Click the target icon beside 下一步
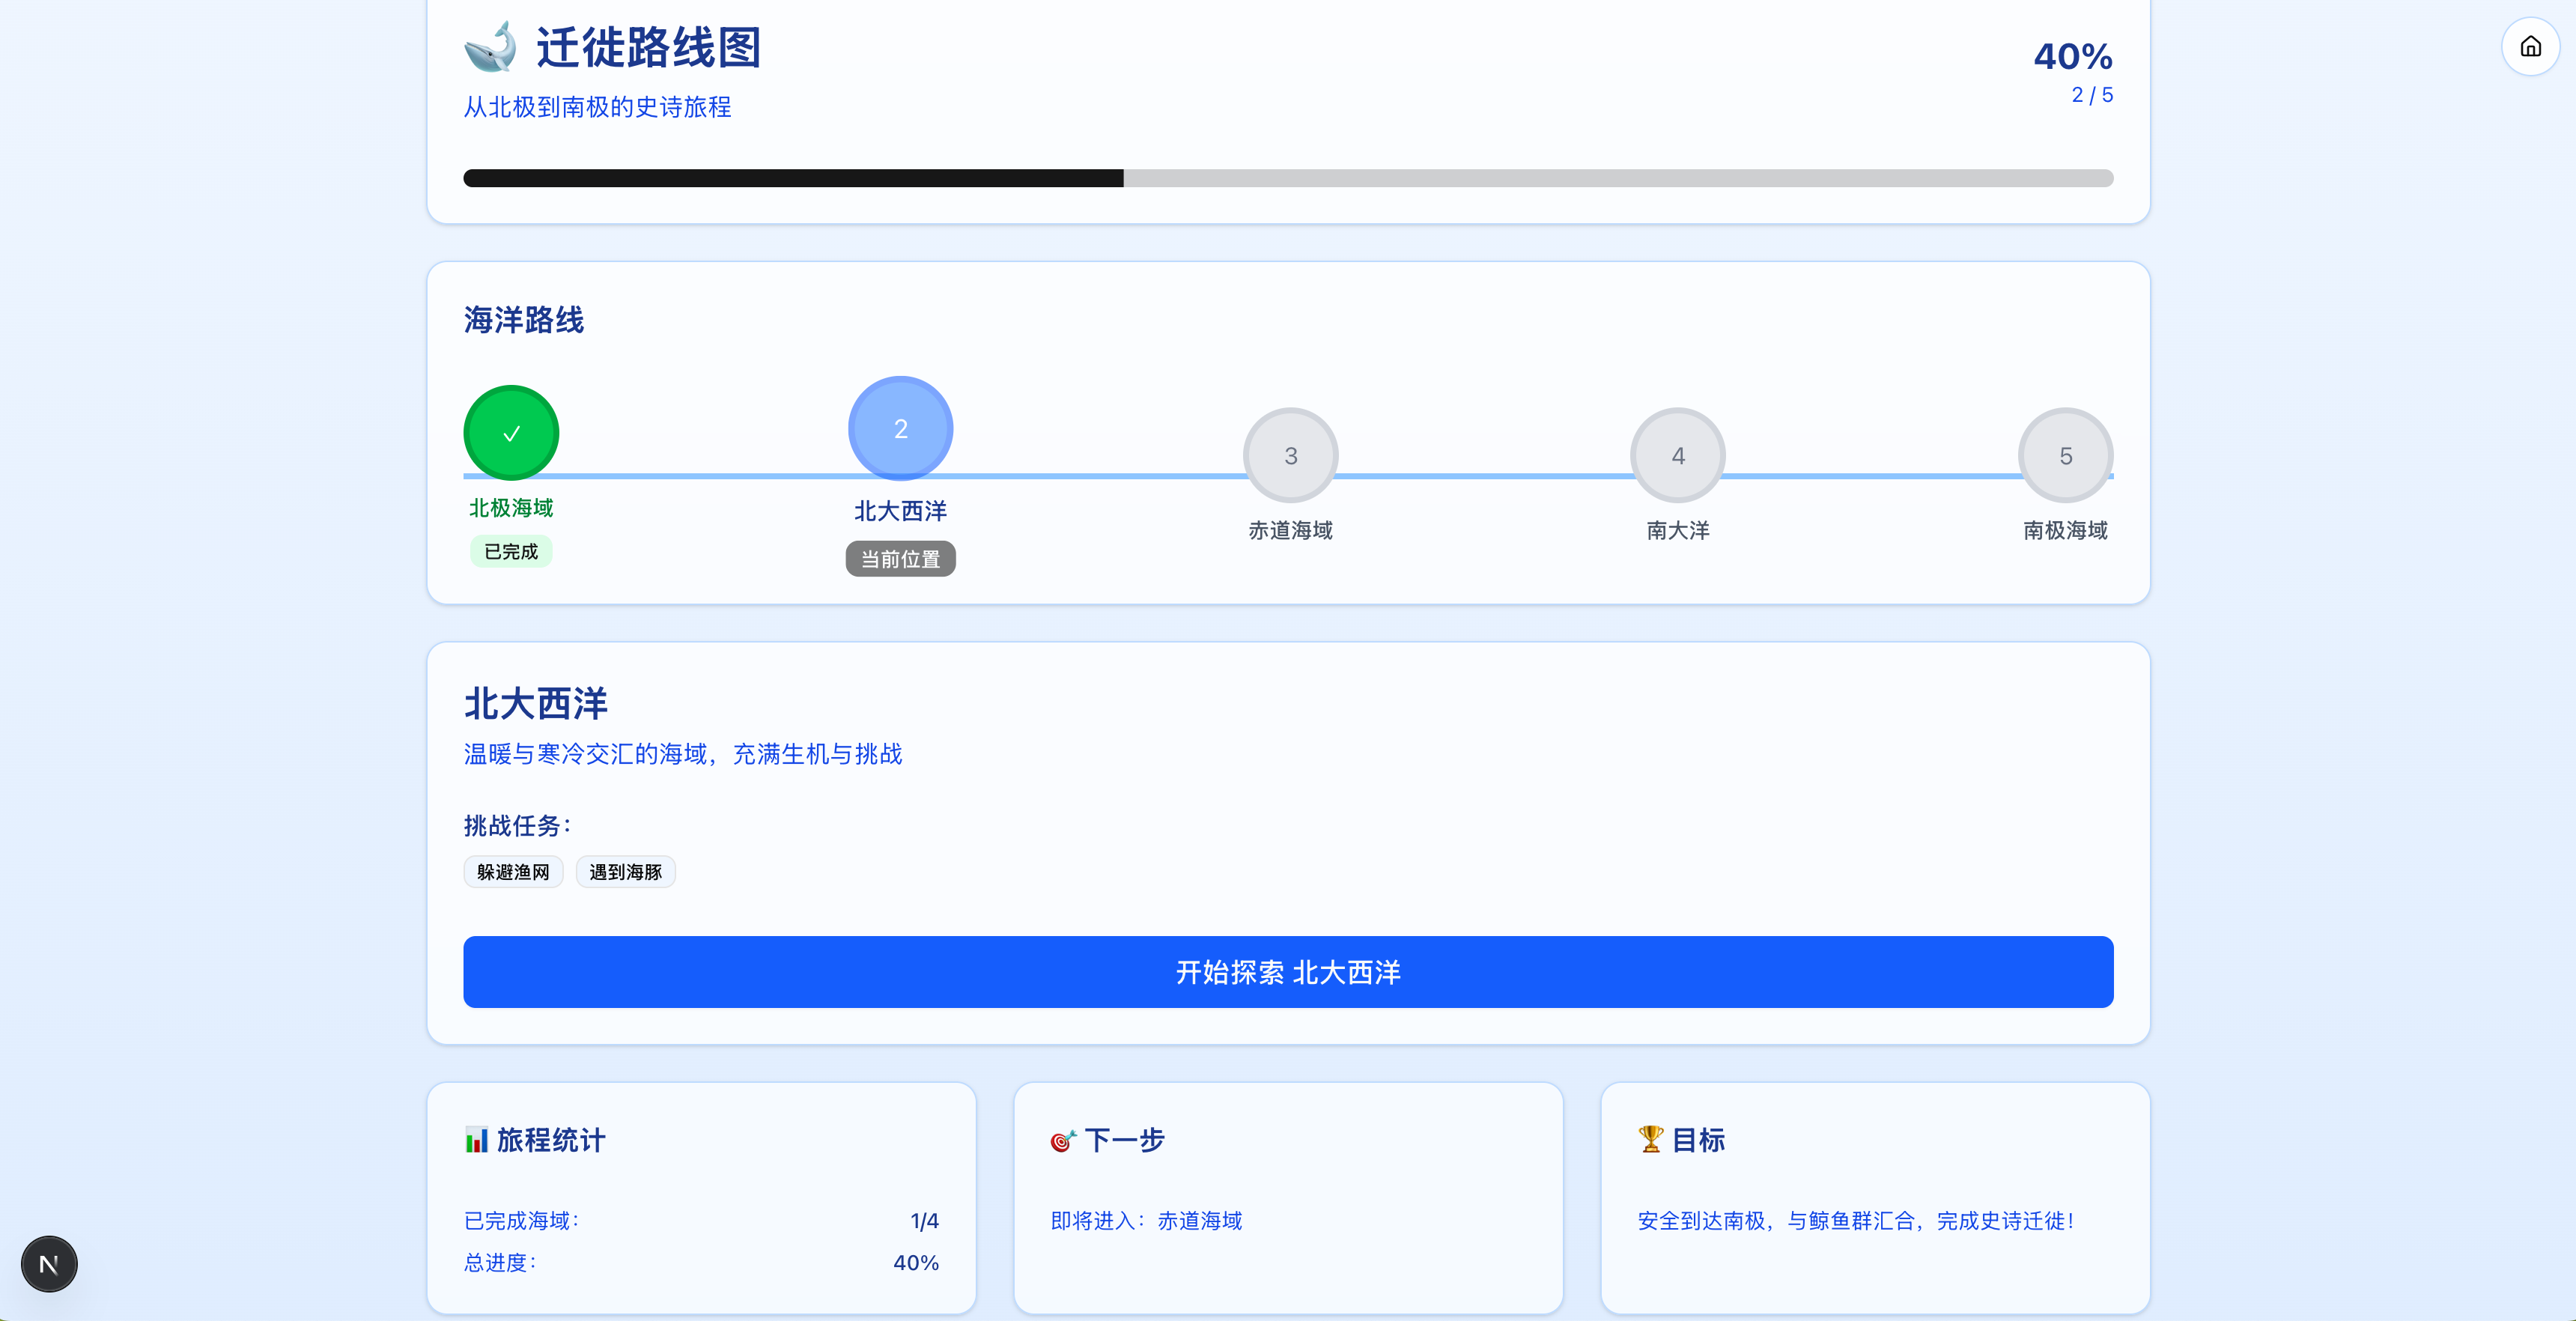This screenshot has height=1321, width=2576. [1062, 1140]
